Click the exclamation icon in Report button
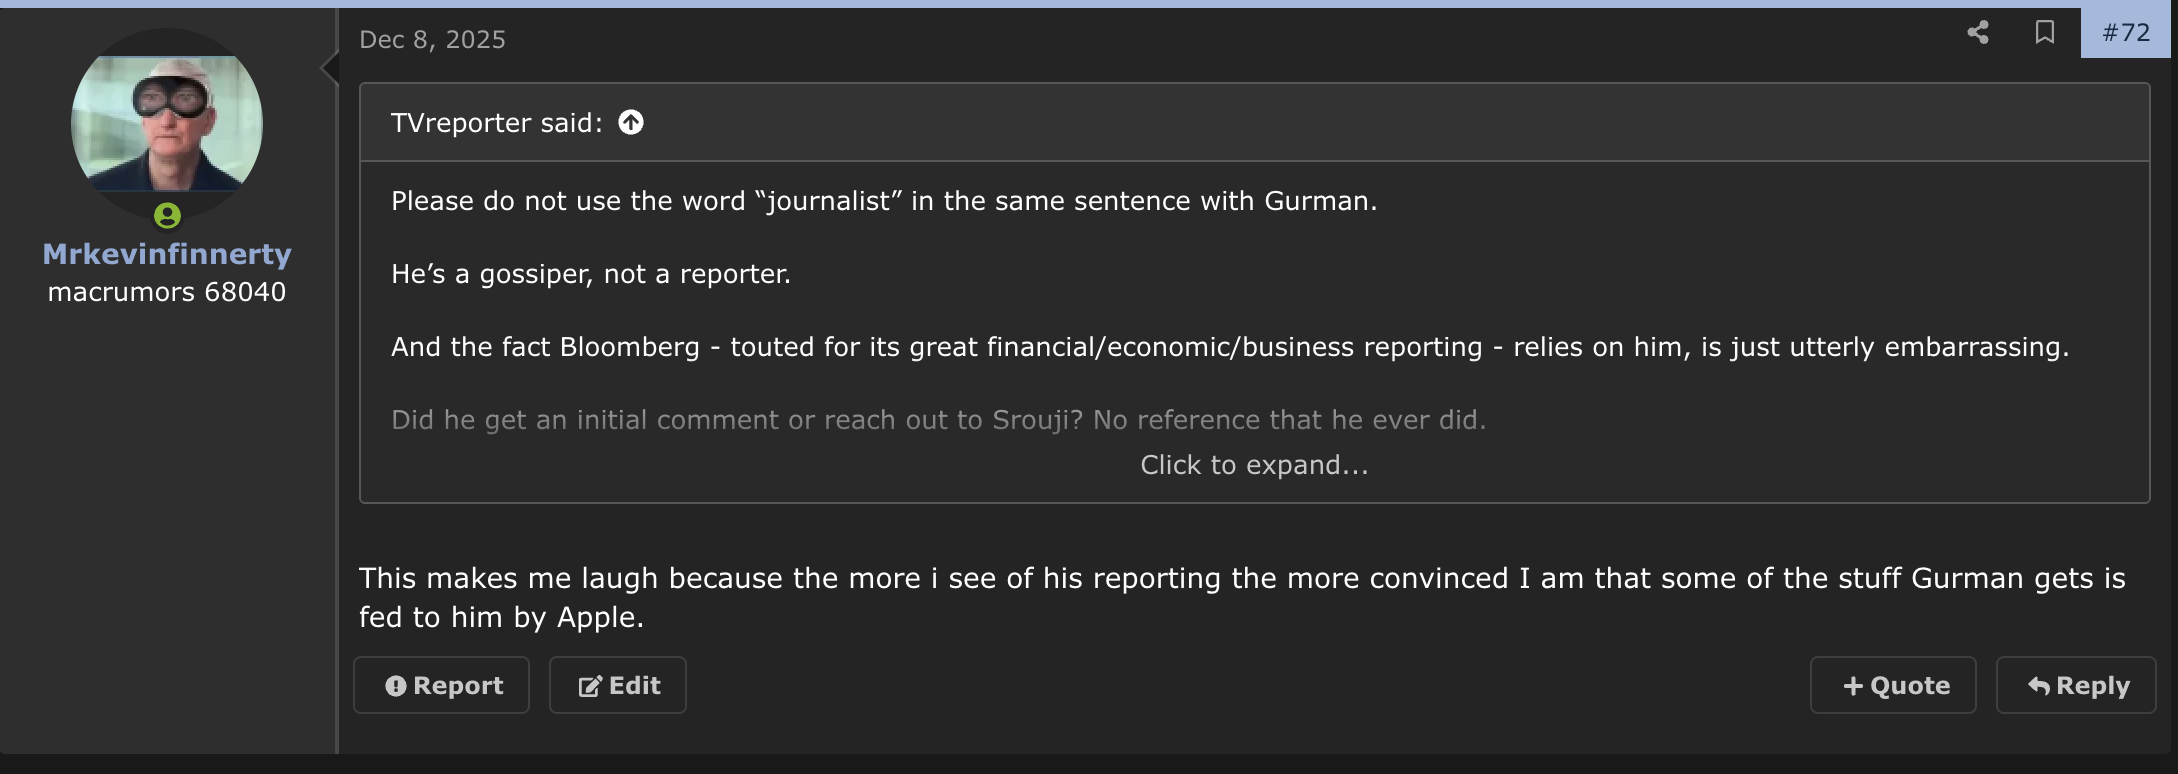Viewport: 2178px width, 774px height. pyautogui.click(x=396, y=686)
